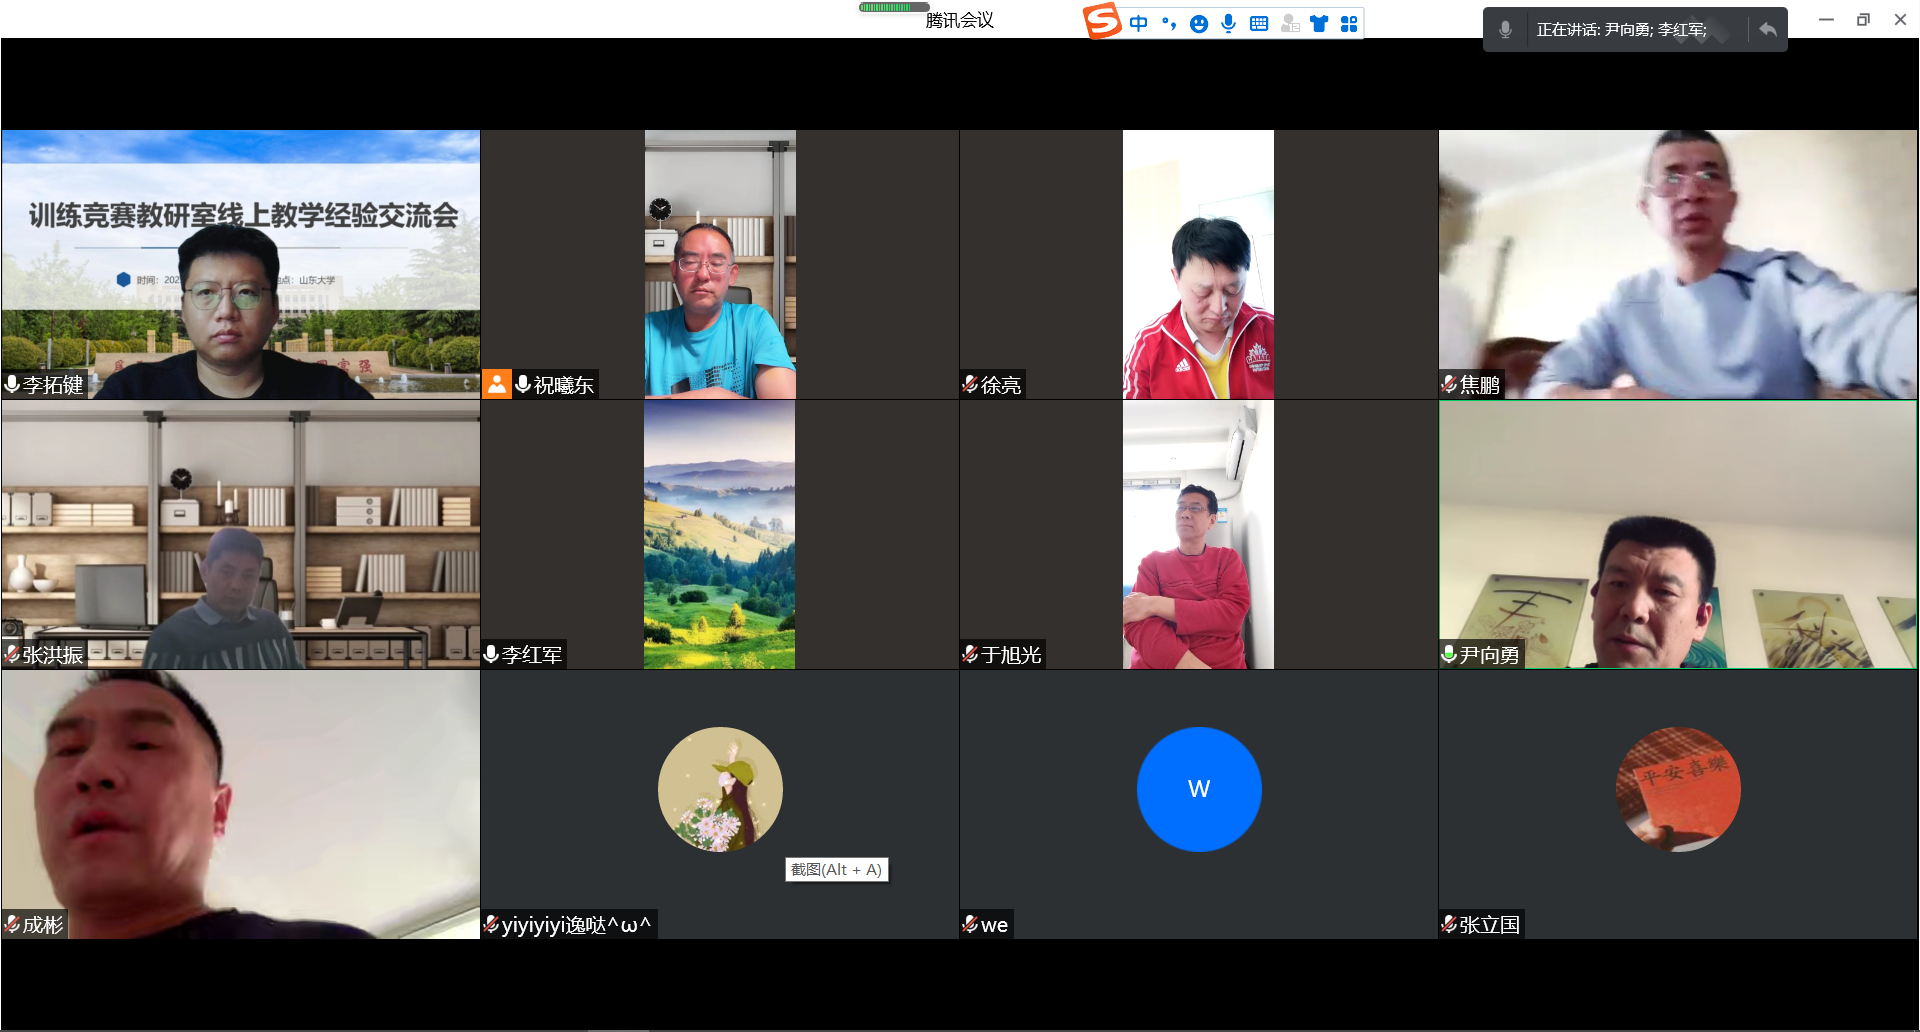Toggle Sogou punctuation mode
This screenshot has height=1032, width=1920.
point(1168,23)
